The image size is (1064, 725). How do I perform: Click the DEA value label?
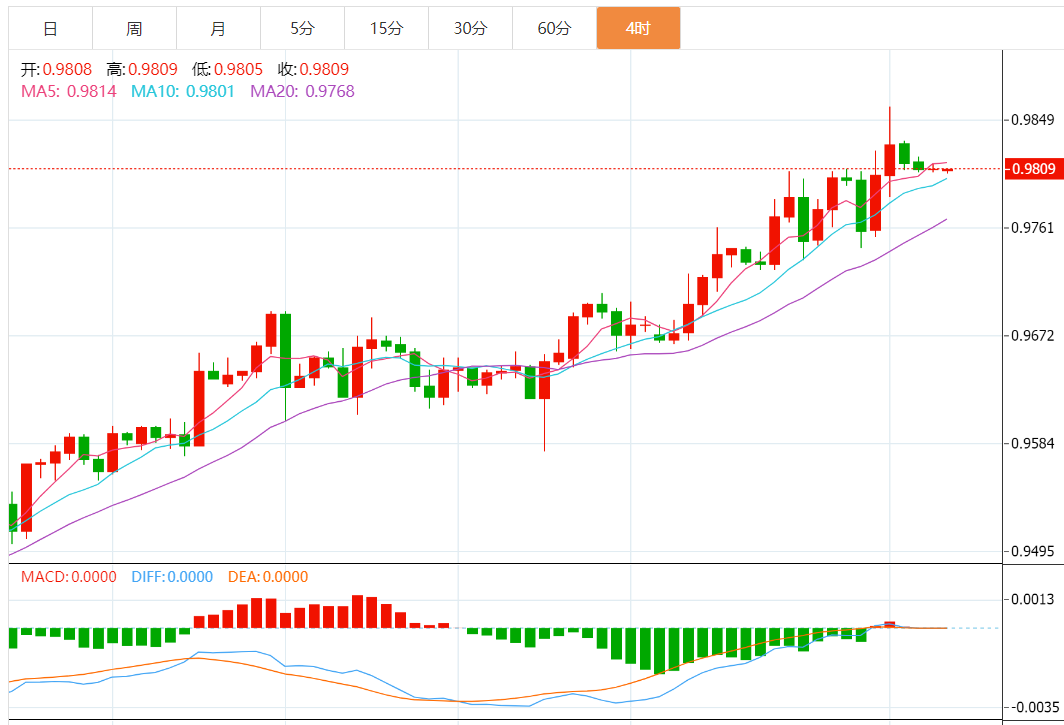(x=268, y=577)
